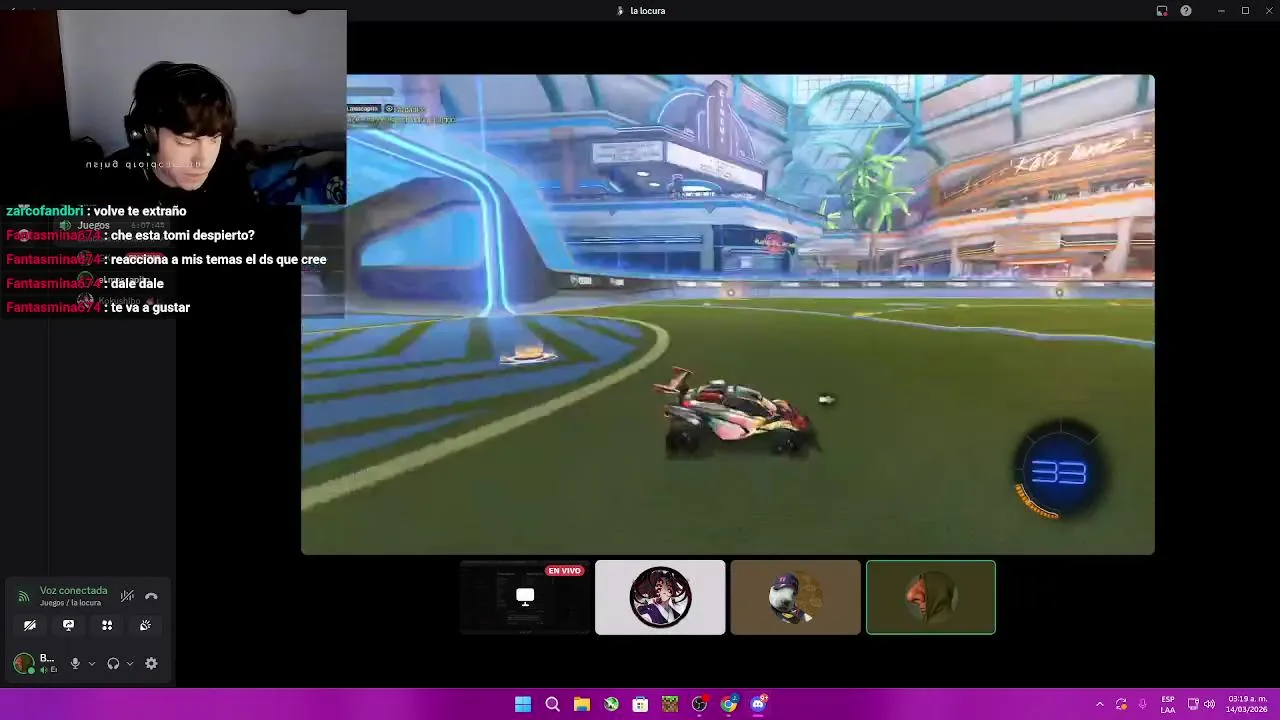The image size is (1280, 720).
Task: Open the soundboard icon
Action: tap(145, 625)
